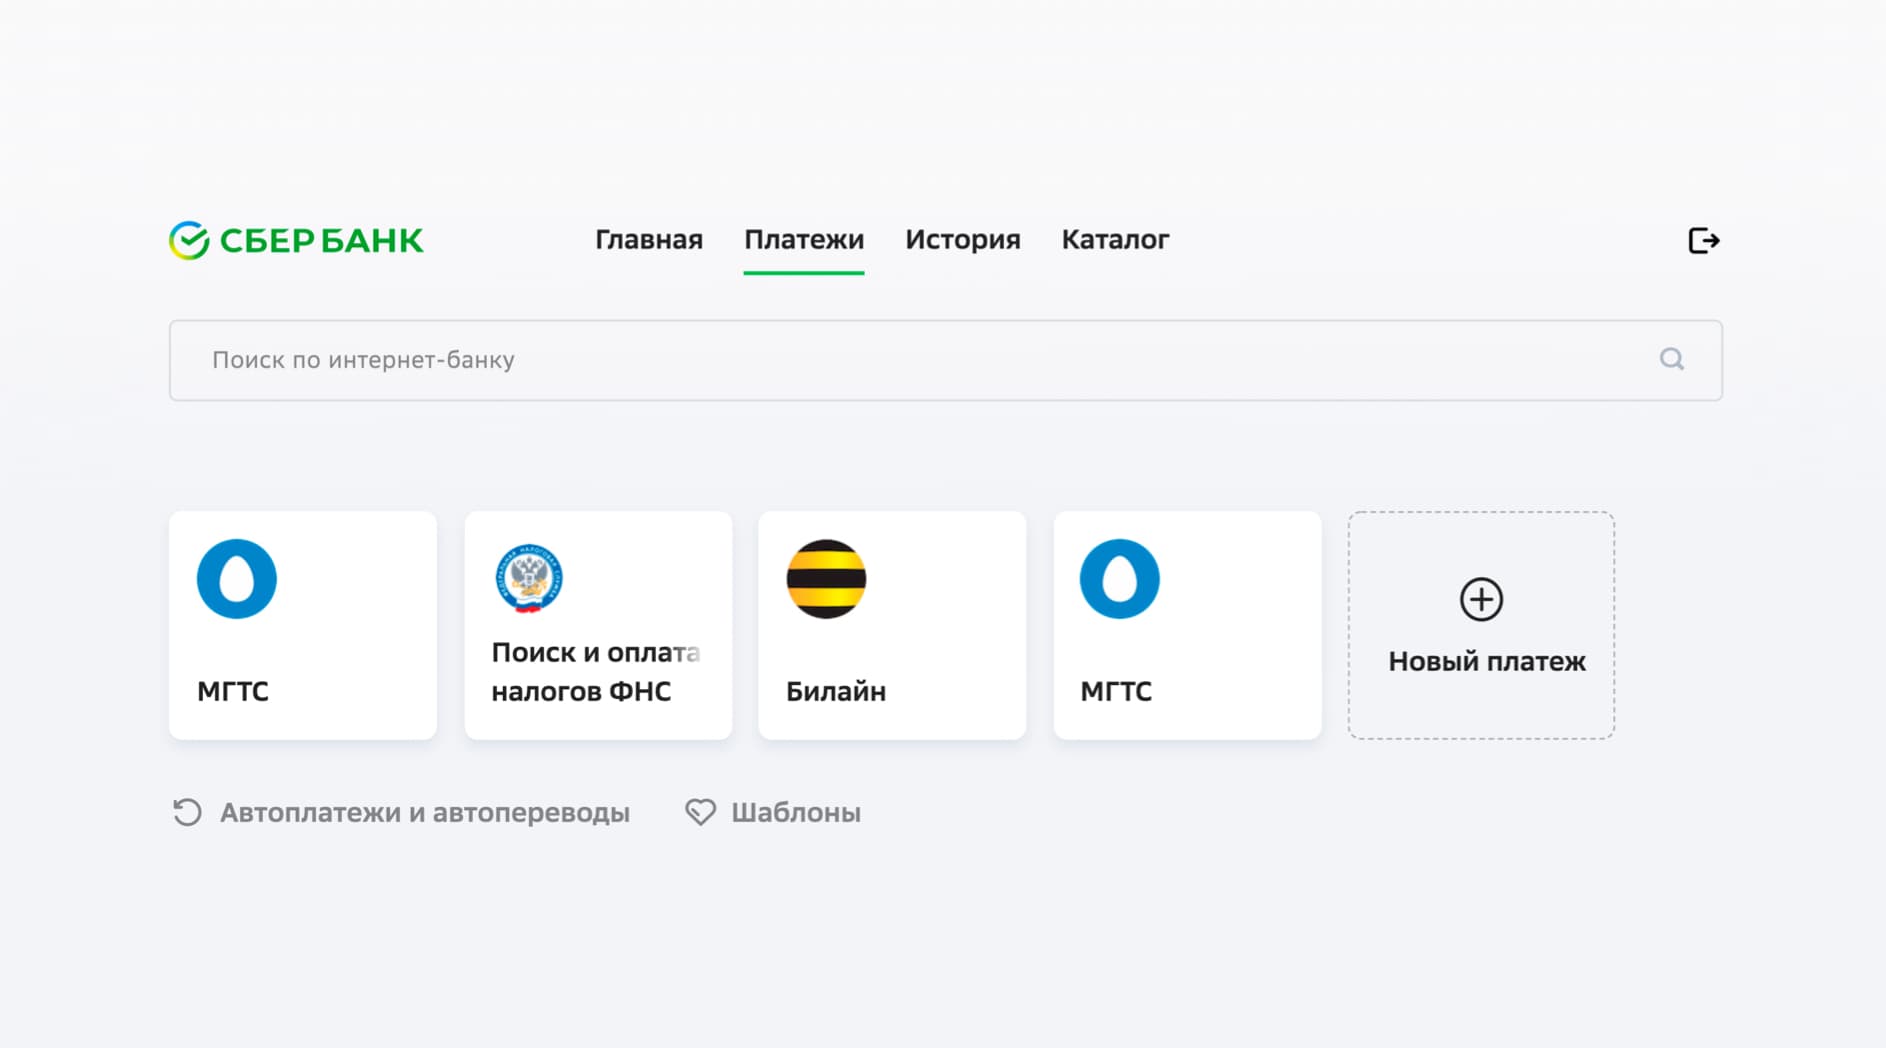The width and height of the screenshot is (1886, 1048).
Task: Open the Шаблоны templates link
Action: pos(795,812)
